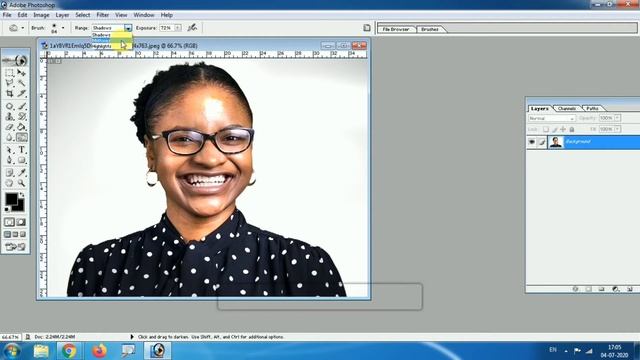The width and height of the screenshot is (640, 360).
Task: Click the zoom percentage field in status bar
Action: (10, 337)
